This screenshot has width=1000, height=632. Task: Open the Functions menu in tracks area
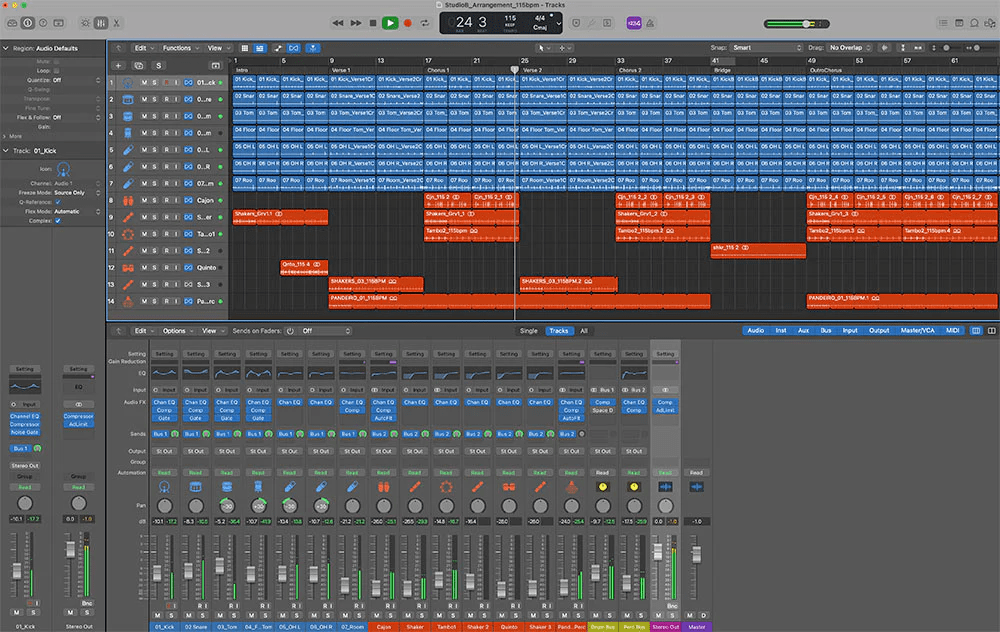[180, 47]
